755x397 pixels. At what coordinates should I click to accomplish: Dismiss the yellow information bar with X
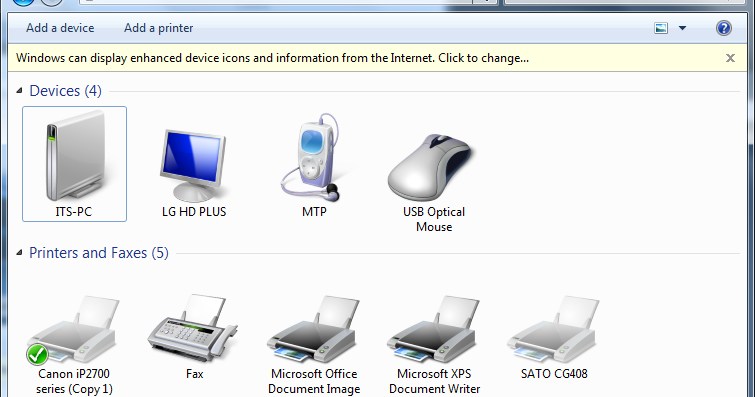730,58
